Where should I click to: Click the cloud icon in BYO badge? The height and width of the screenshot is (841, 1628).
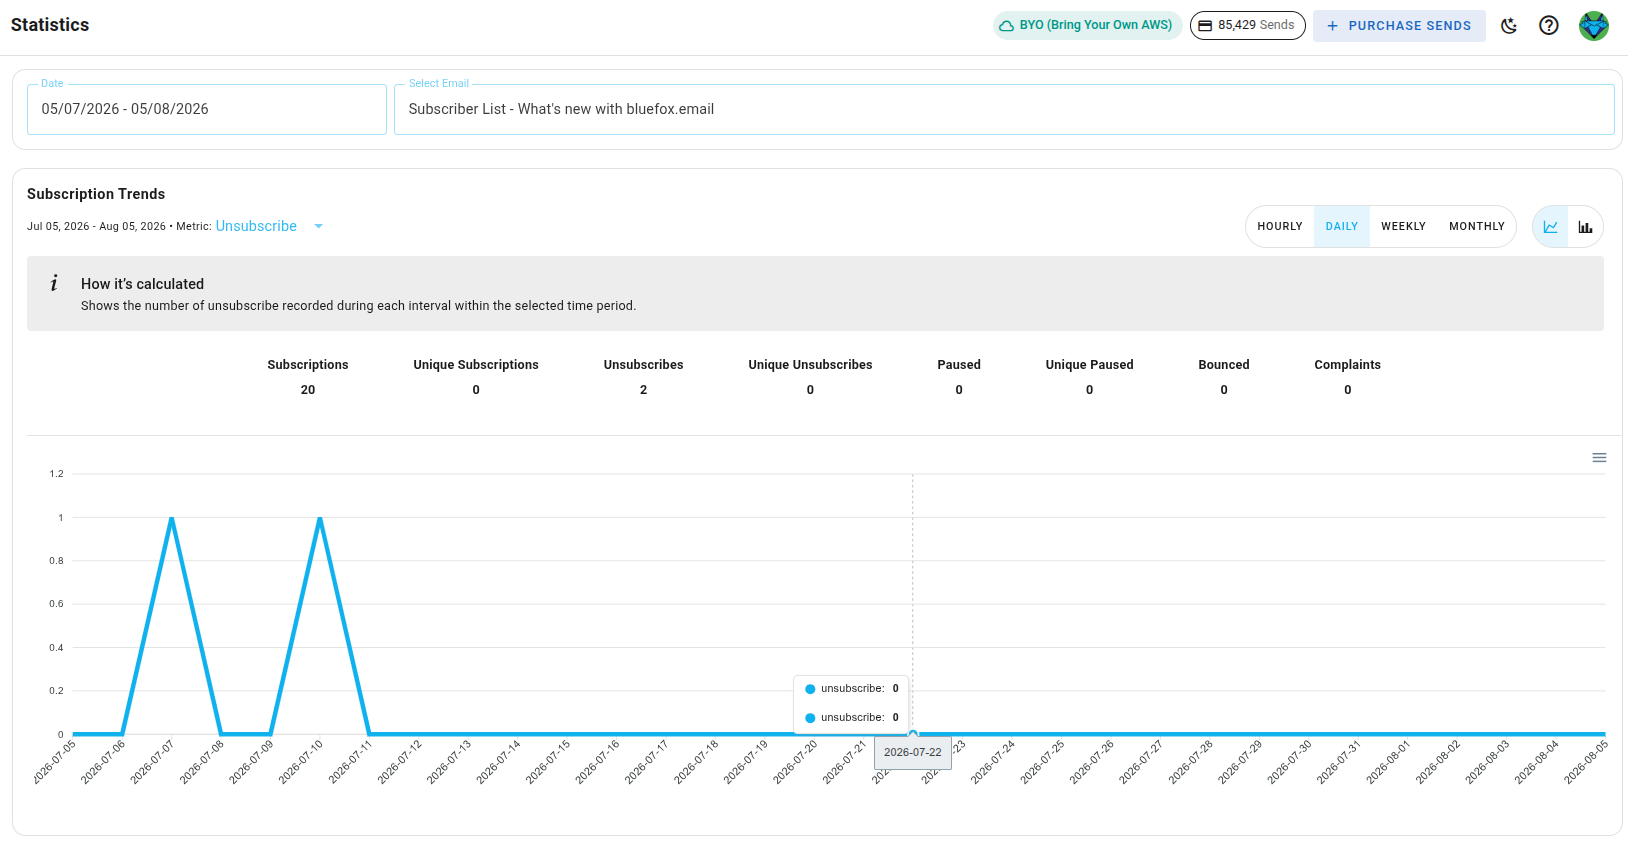1006,26
